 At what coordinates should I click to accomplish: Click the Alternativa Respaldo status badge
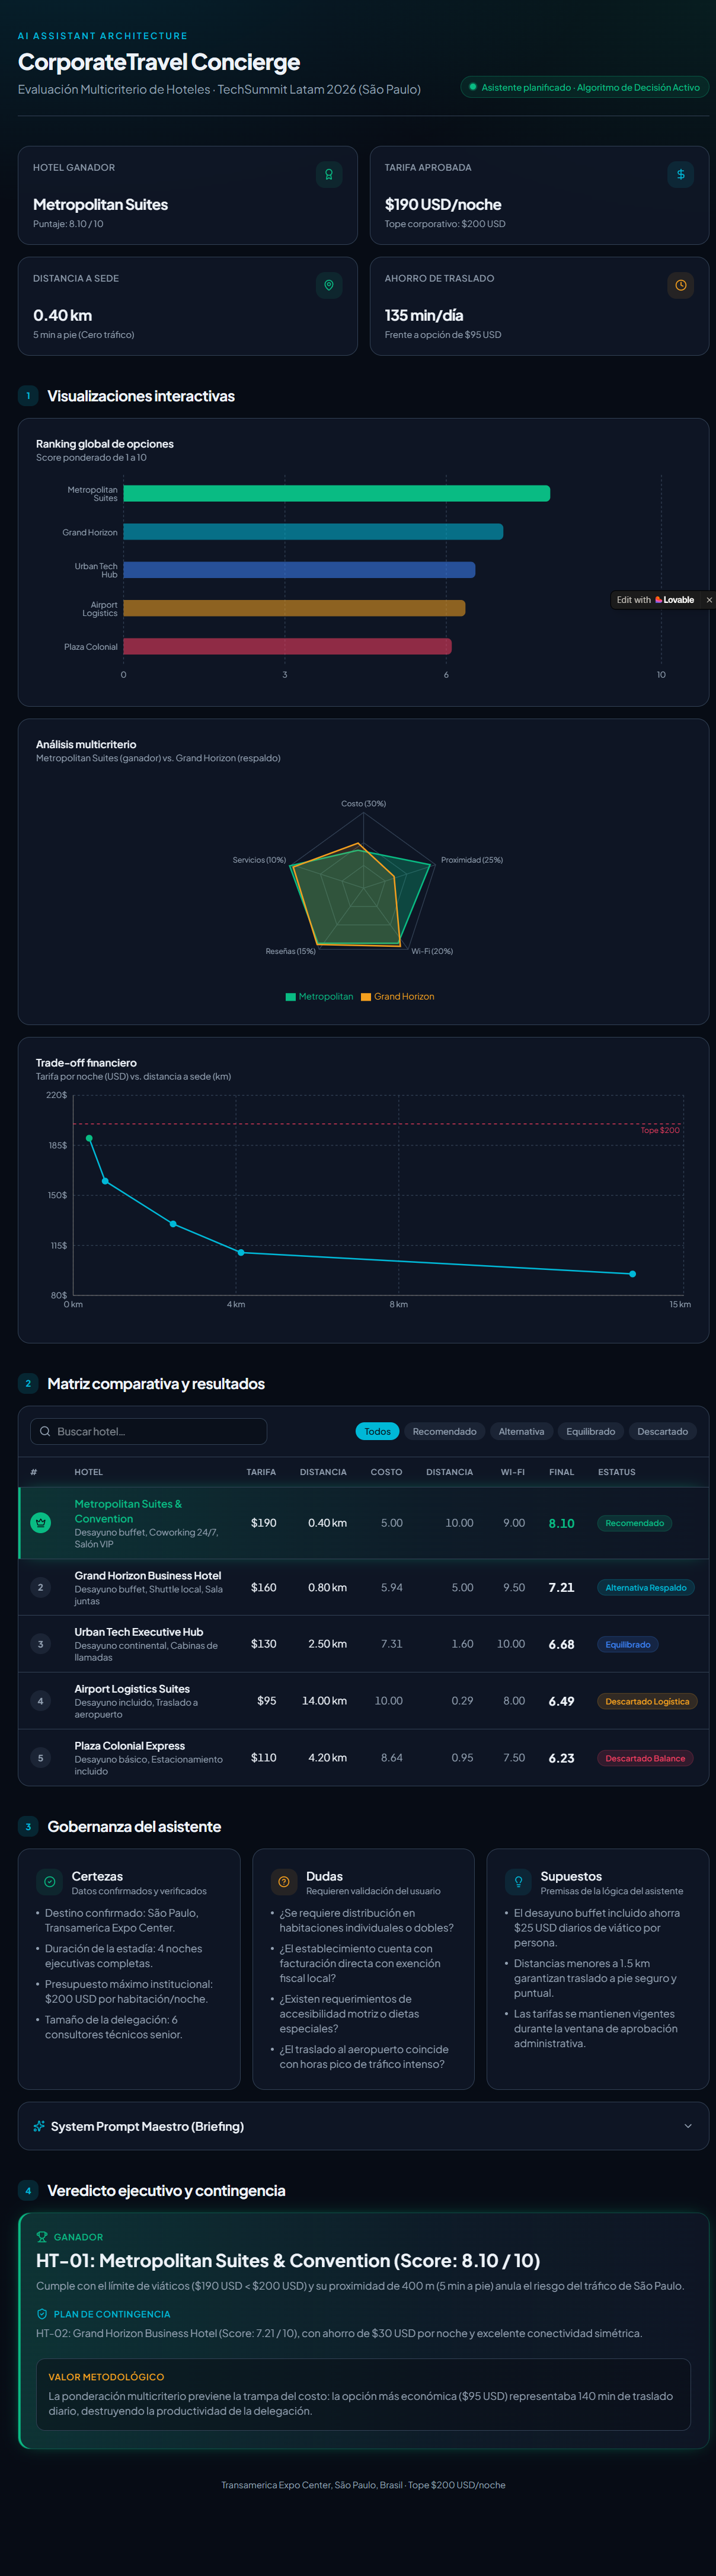646,1587
